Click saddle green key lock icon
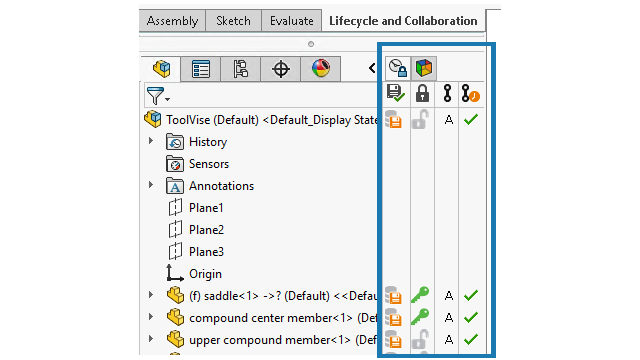The height and width of the screenshot is (360, 640). 420,295
